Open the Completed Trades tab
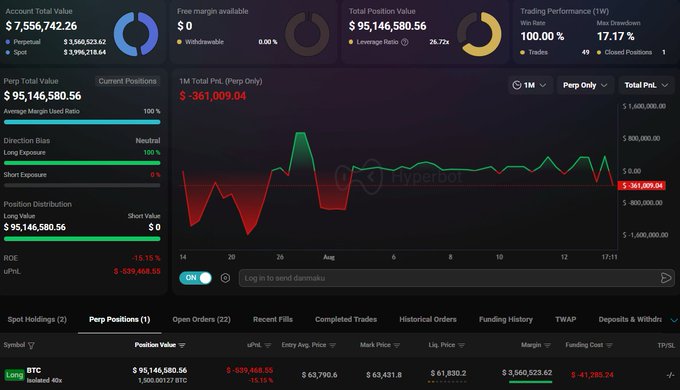This screenshot has width=680, height=390. tap(346, 319)
